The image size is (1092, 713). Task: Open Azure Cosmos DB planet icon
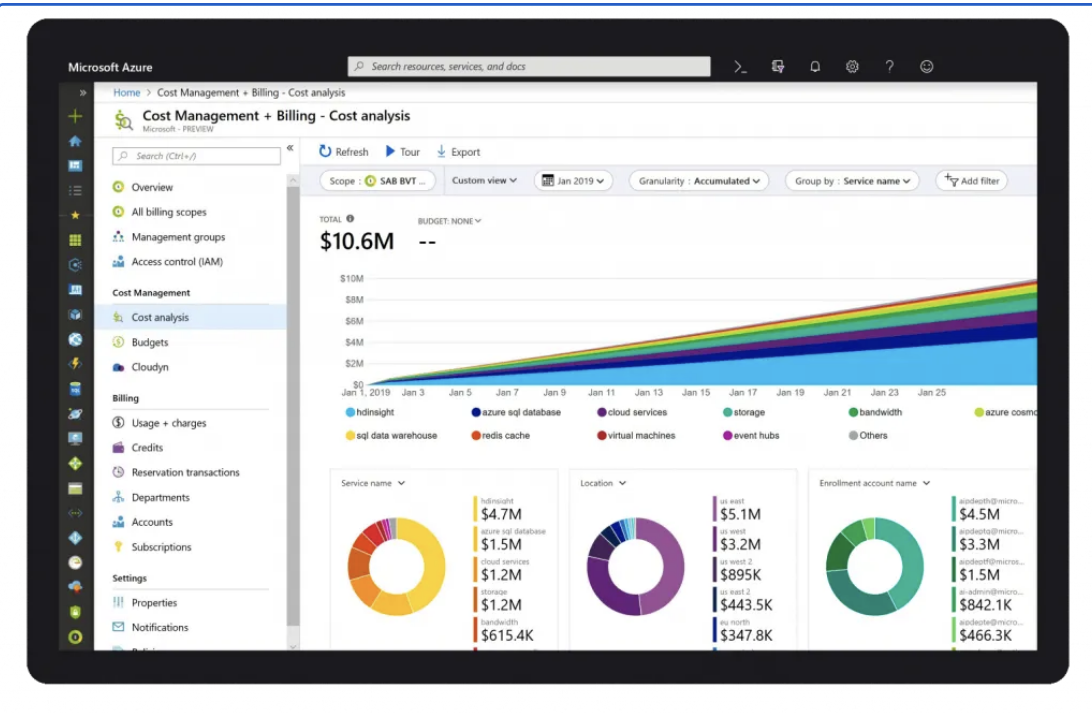pos(75,414)
